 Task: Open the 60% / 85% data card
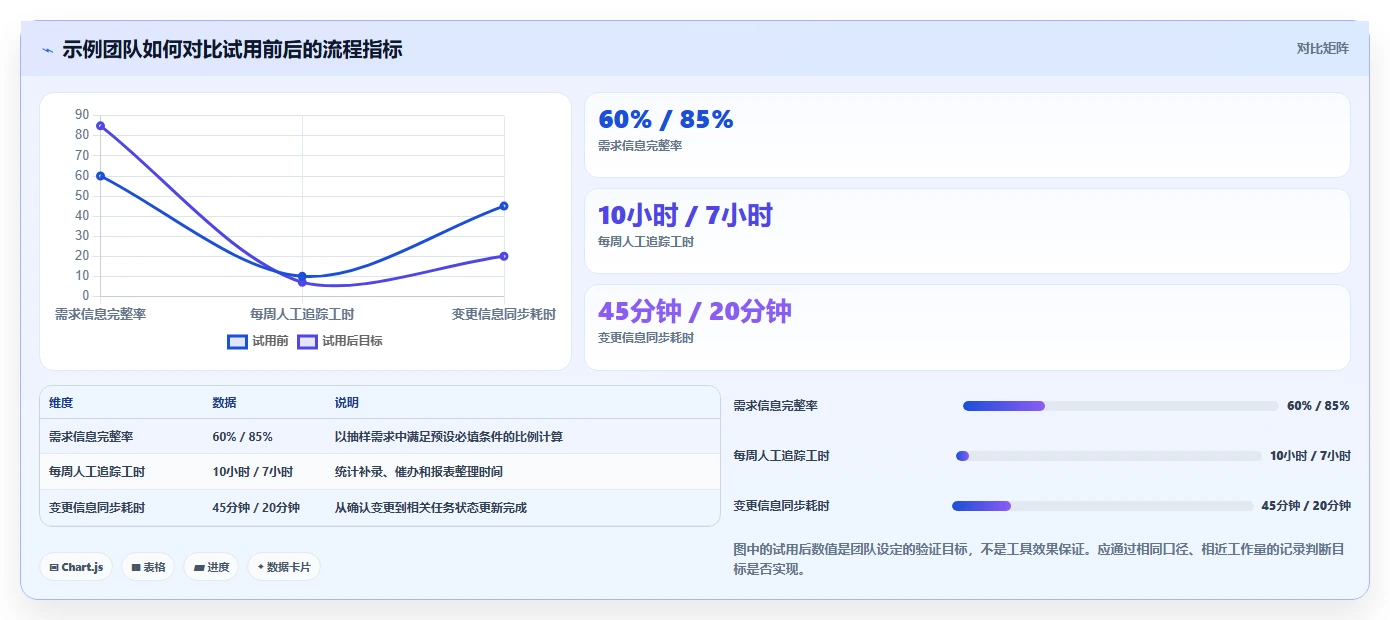967,135
